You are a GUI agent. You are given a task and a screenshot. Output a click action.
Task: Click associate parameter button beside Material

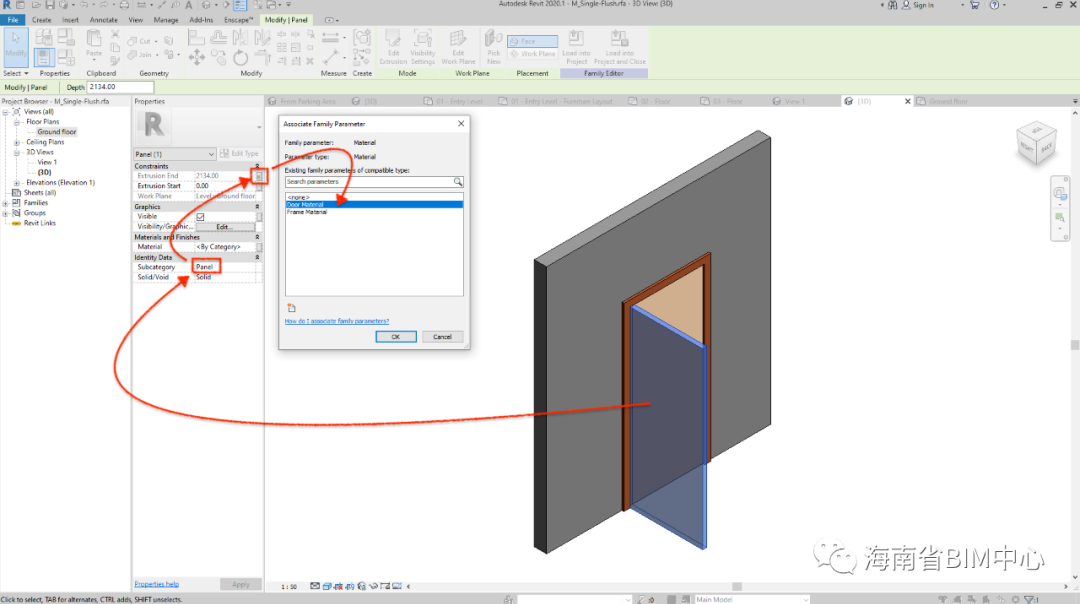click(x=259, y=247)
